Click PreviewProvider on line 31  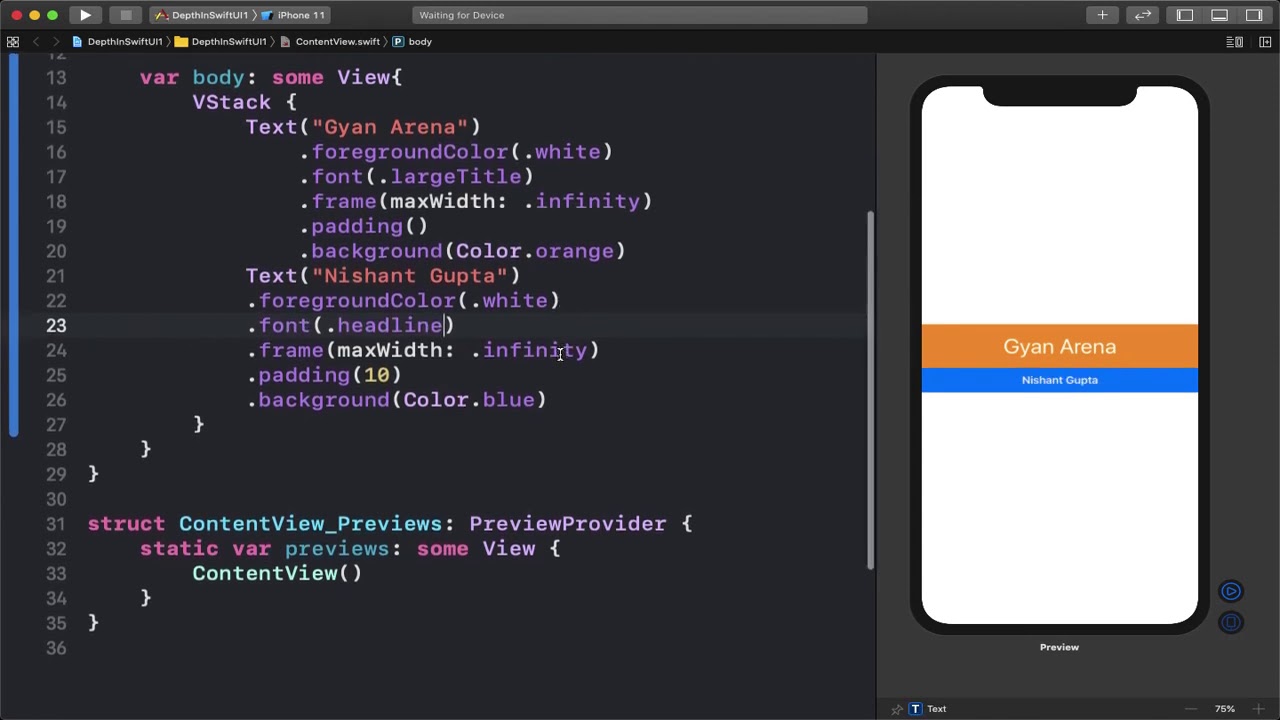click(567, 524)
